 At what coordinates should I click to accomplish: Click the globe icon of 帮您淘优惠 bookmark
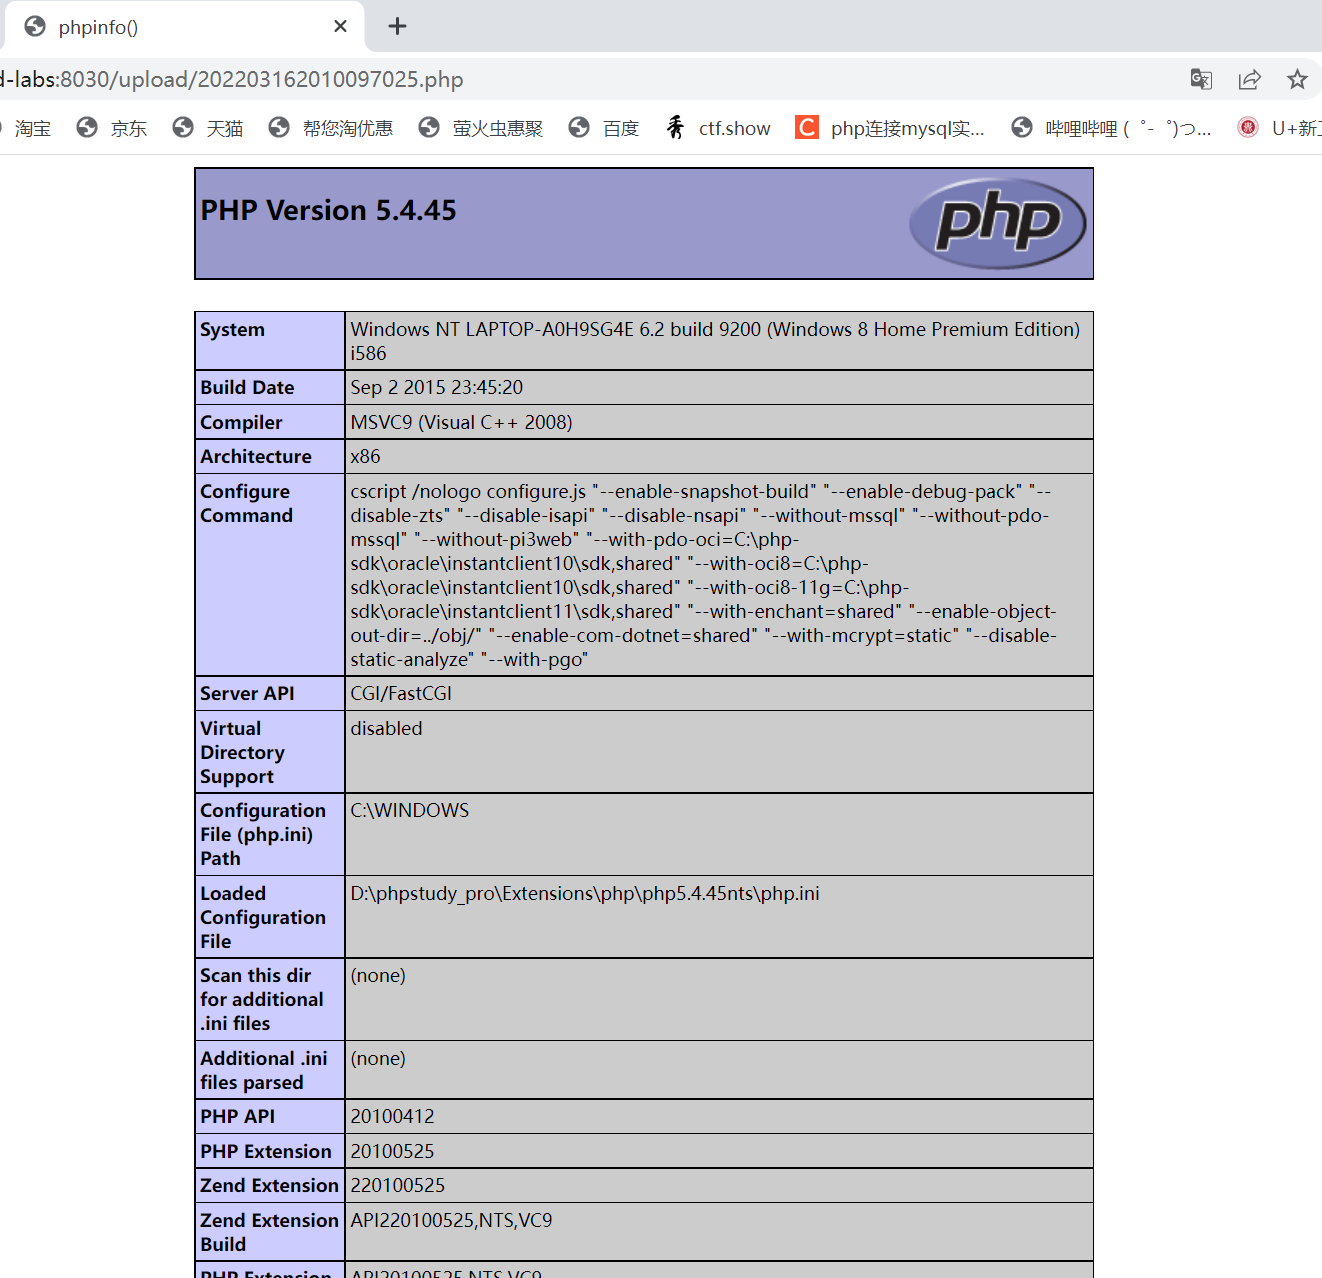[279, 127]
